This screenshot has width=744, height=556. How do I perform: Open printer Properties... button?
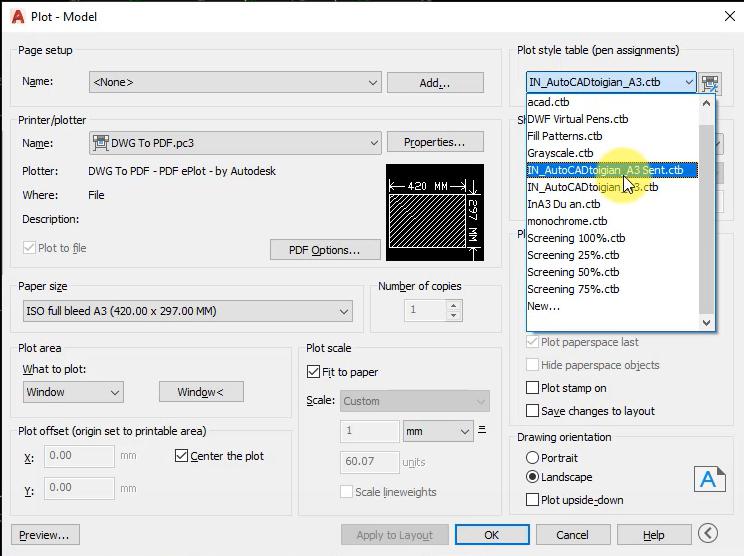click(435, 142)
